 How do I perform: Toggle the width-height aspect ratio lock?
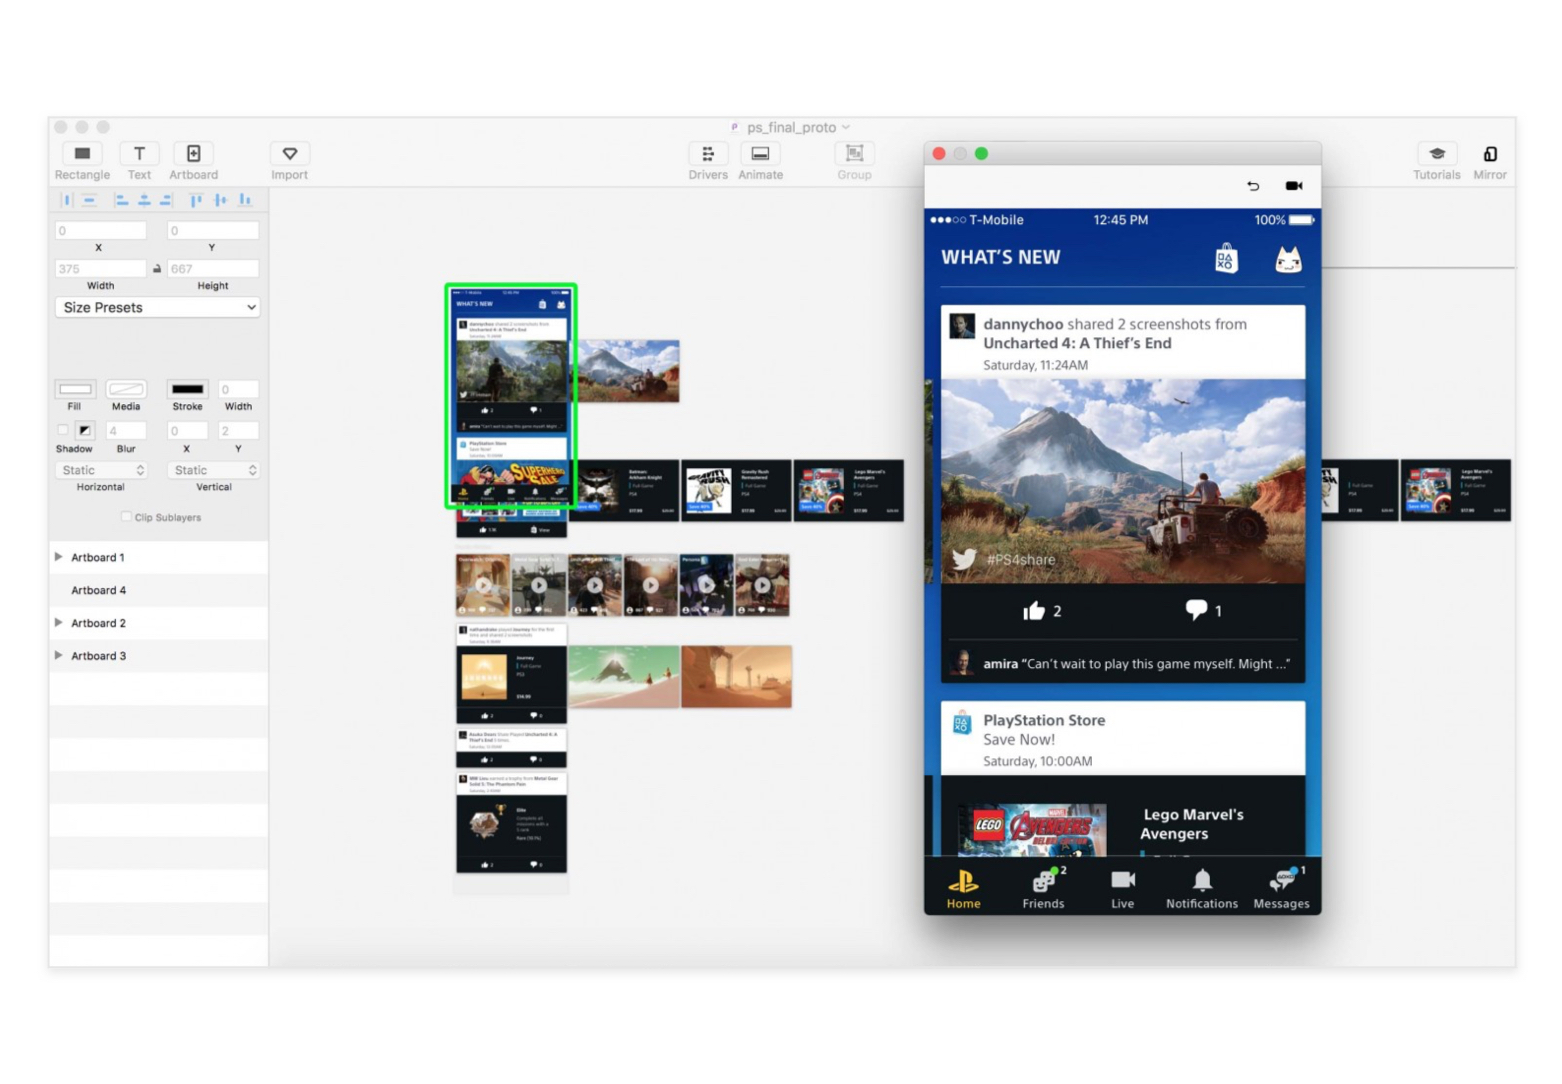(157, 269)
